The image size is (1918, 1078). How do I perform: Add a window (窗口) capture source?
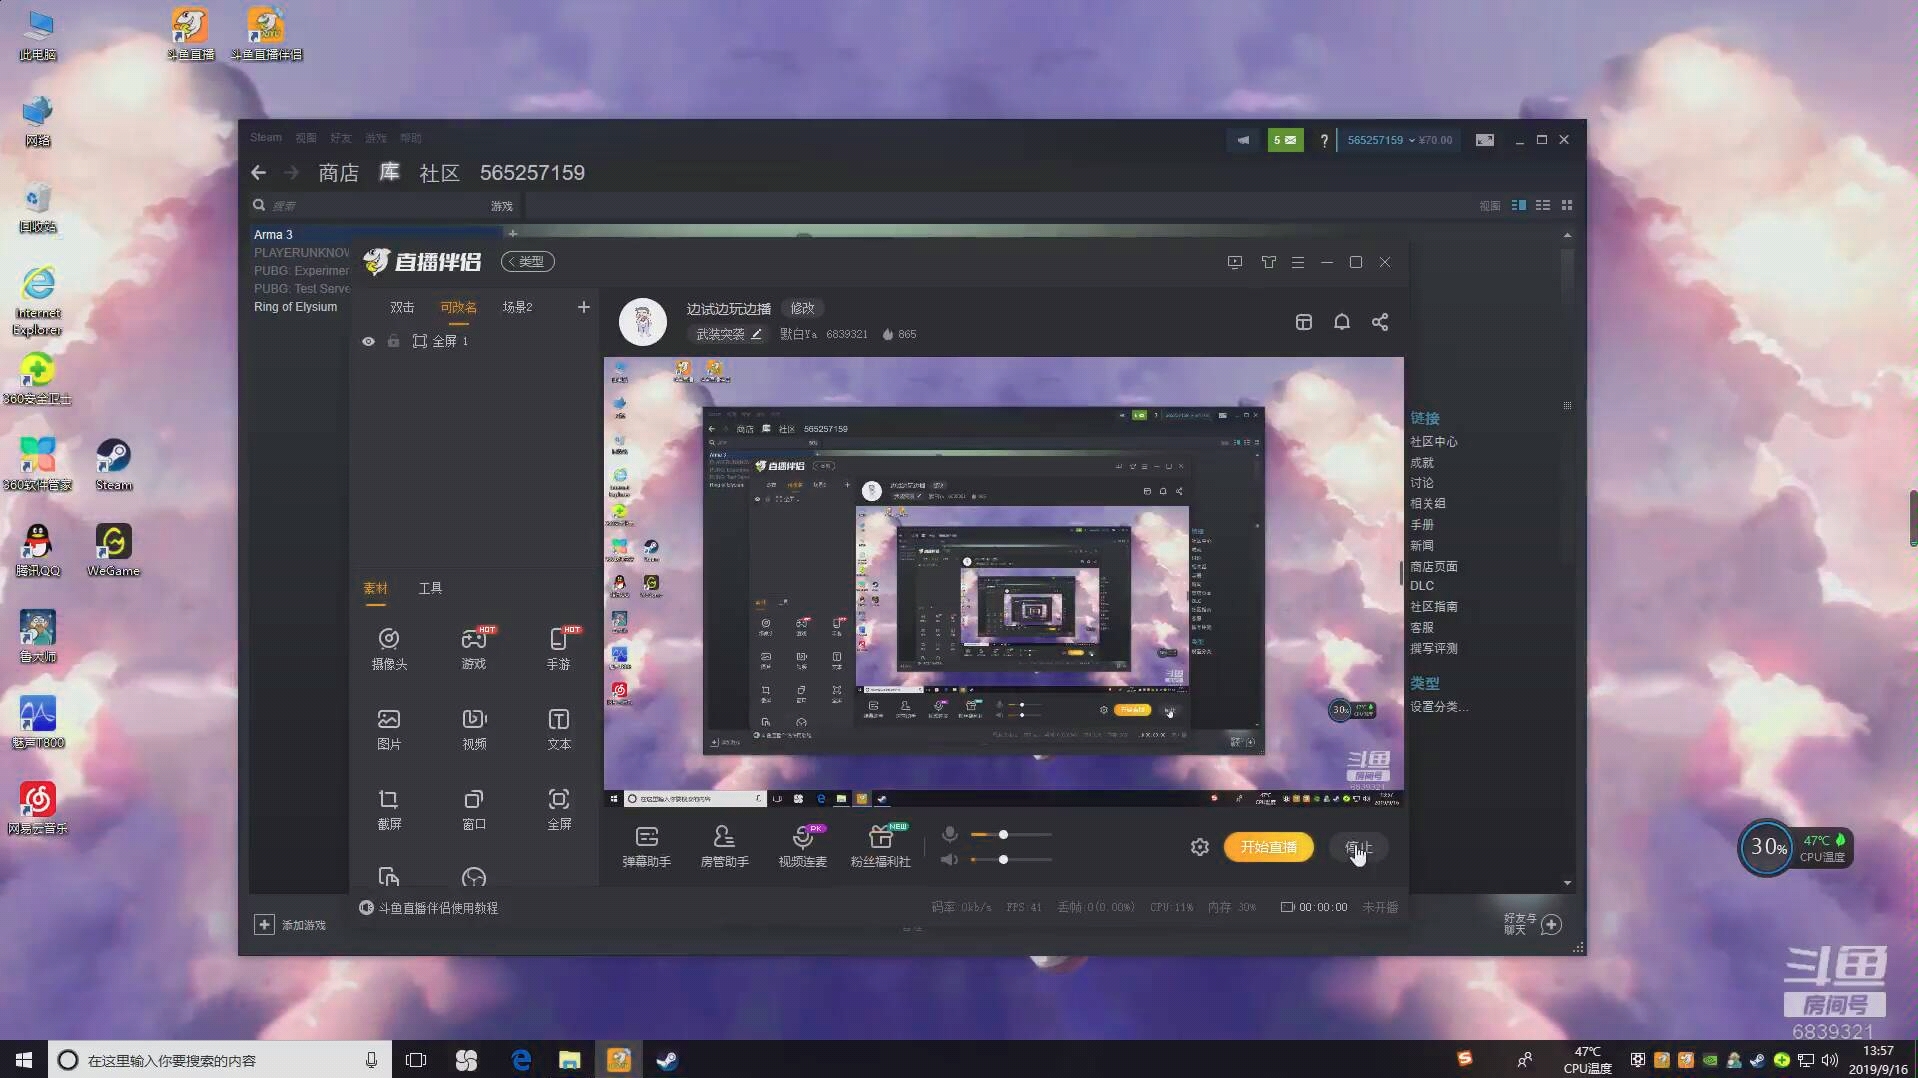[474, 809]
